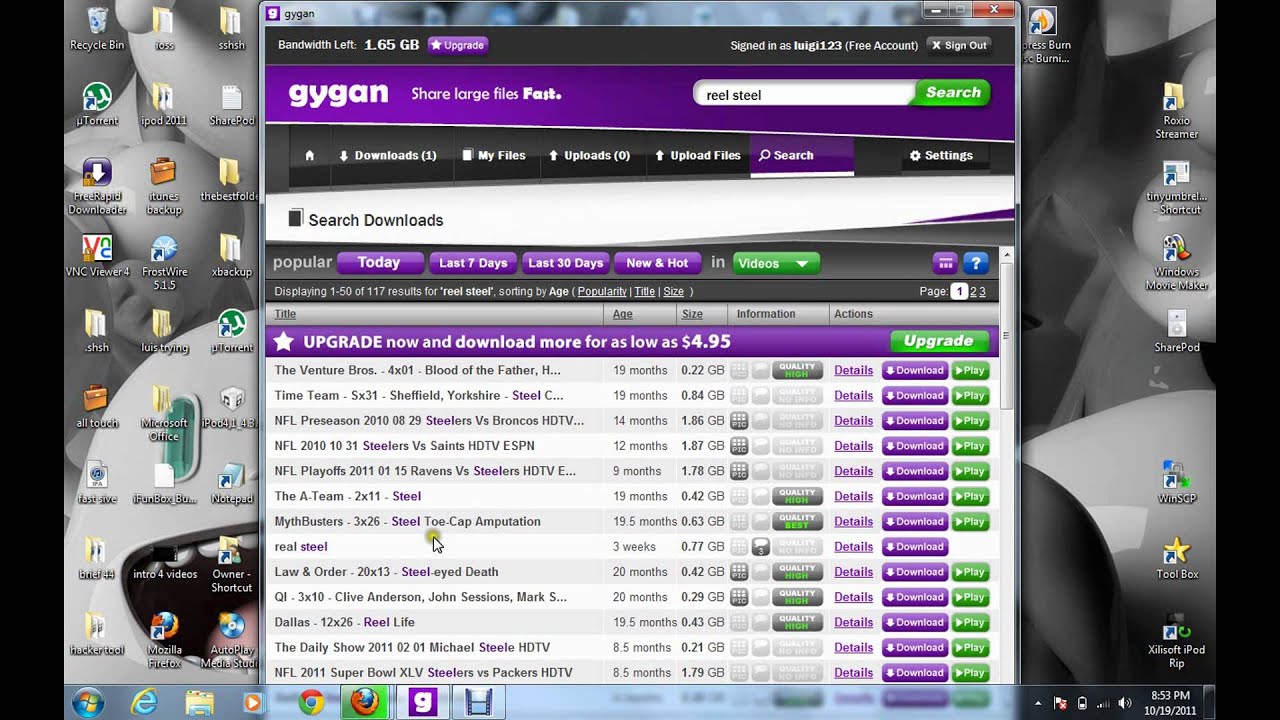
Task: Play the Dallas Reel Life video
Action: pyautogui.click(x=970, y=622)
